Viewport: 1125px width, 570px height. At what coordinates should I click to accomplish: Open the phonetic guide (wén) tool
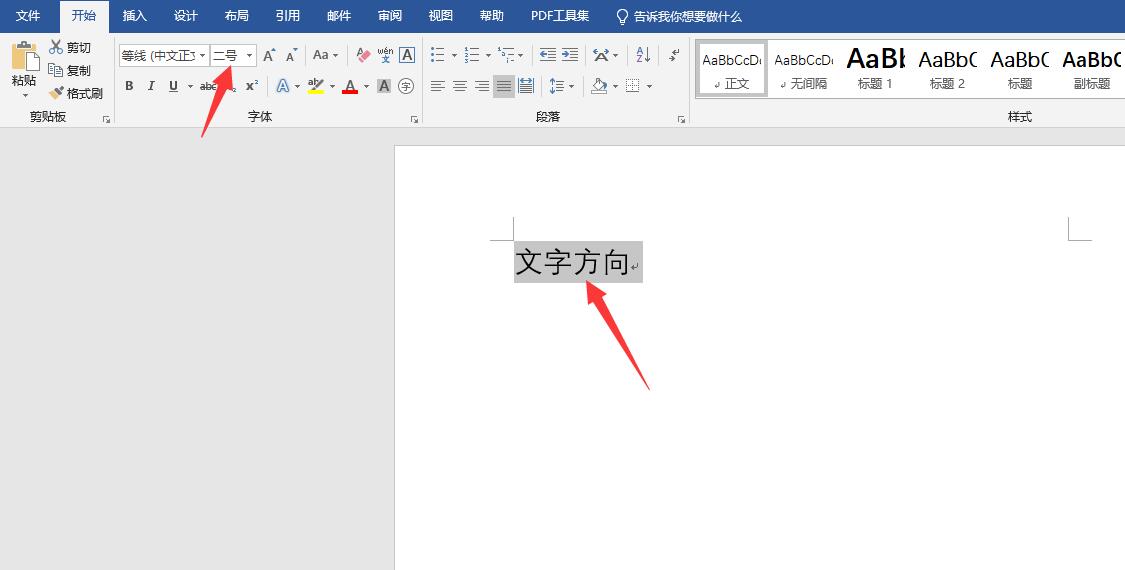[385, 55]
